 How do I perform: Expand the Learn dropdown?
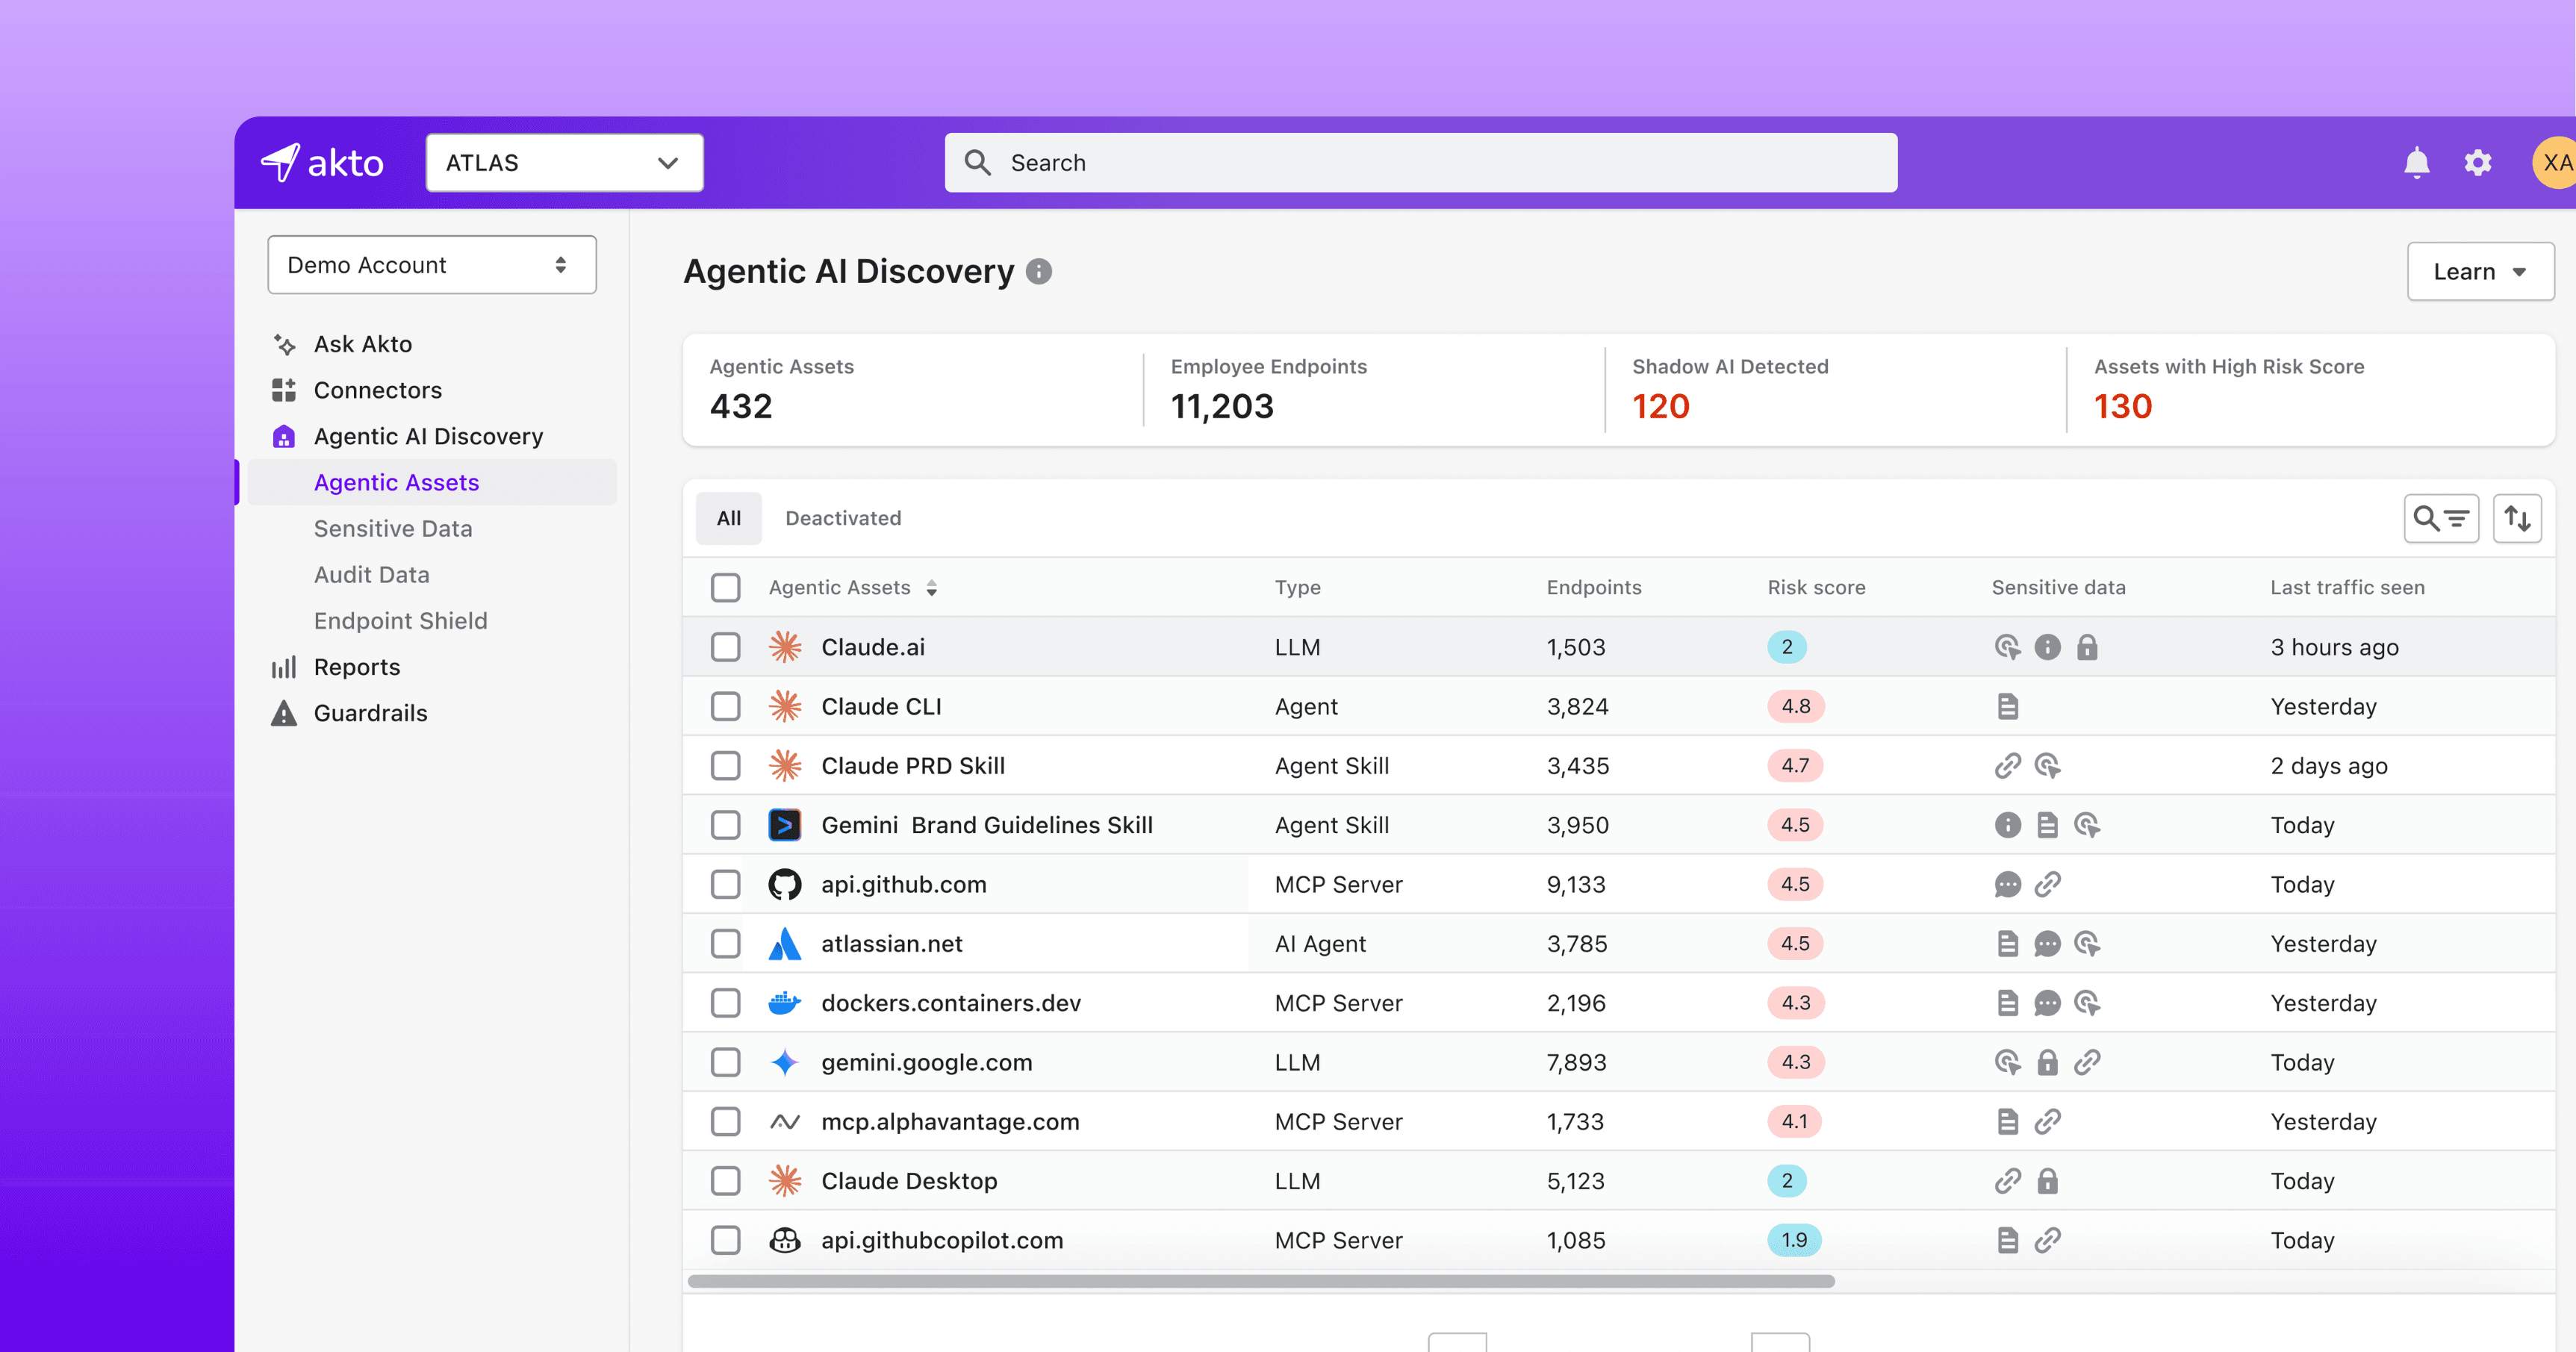(2480, 272)
